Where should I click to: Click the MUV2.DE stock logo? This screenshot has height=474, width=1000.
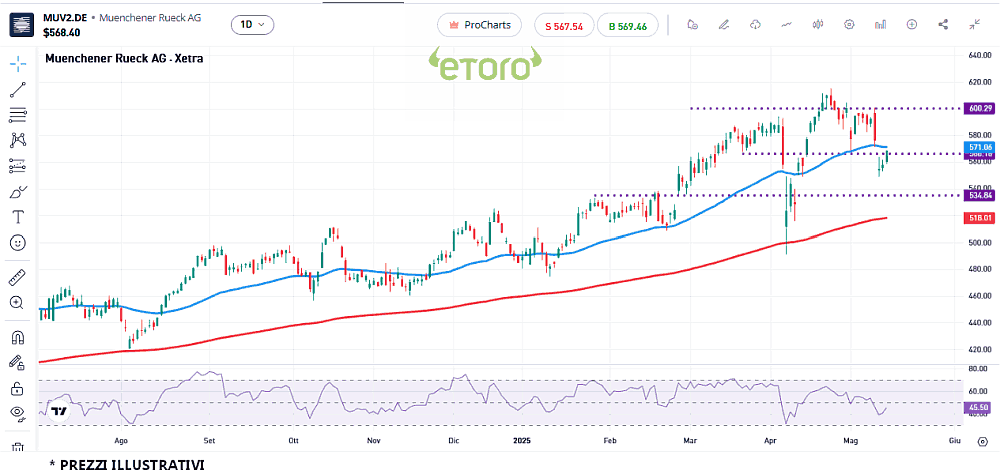(22, 25)
